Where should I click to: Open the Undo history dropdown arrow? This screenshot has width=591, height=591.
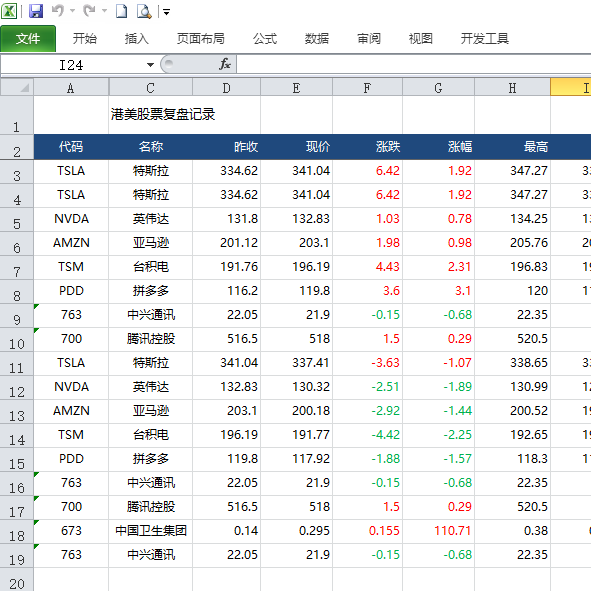pos(72,11)
